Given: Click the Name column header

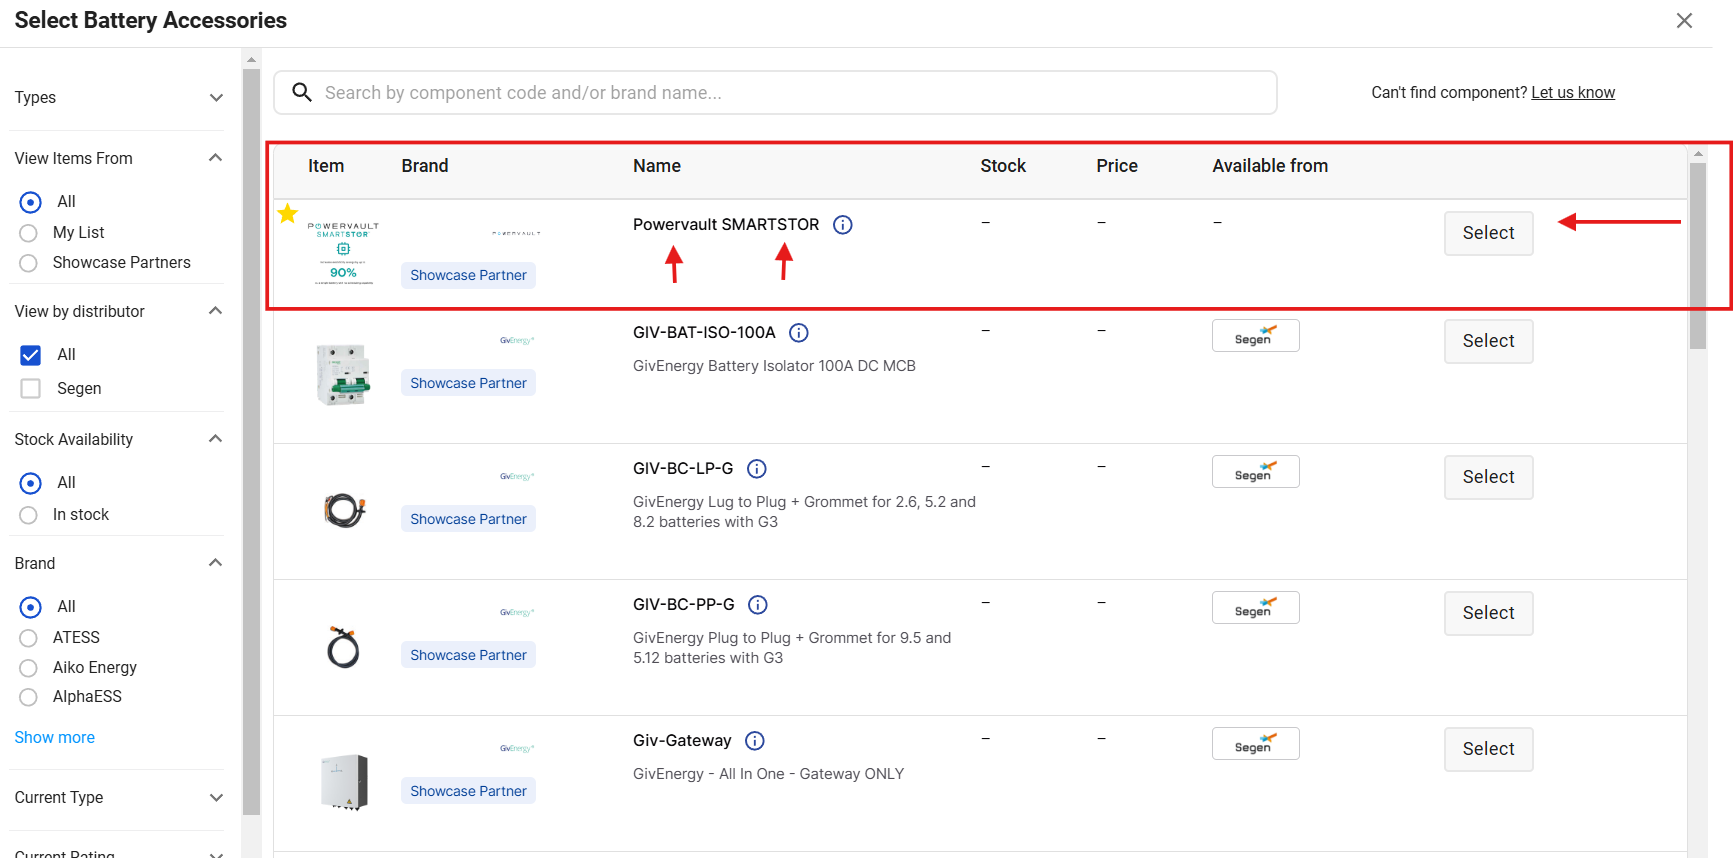Looking at the screenshot, I should point(657,166).
